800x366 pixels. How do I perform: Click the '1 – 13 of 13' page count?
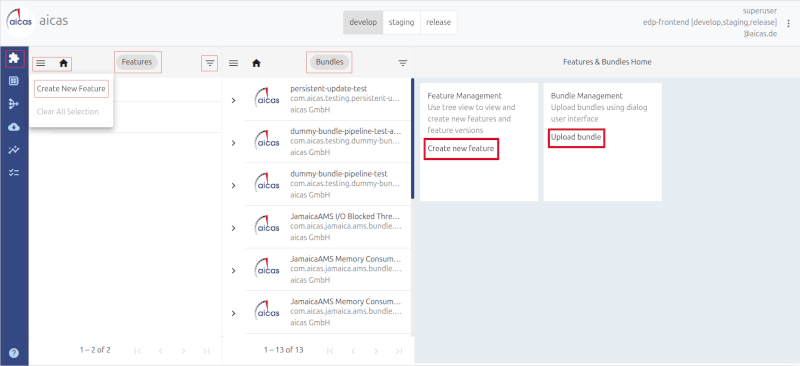[x=283, y=350]
